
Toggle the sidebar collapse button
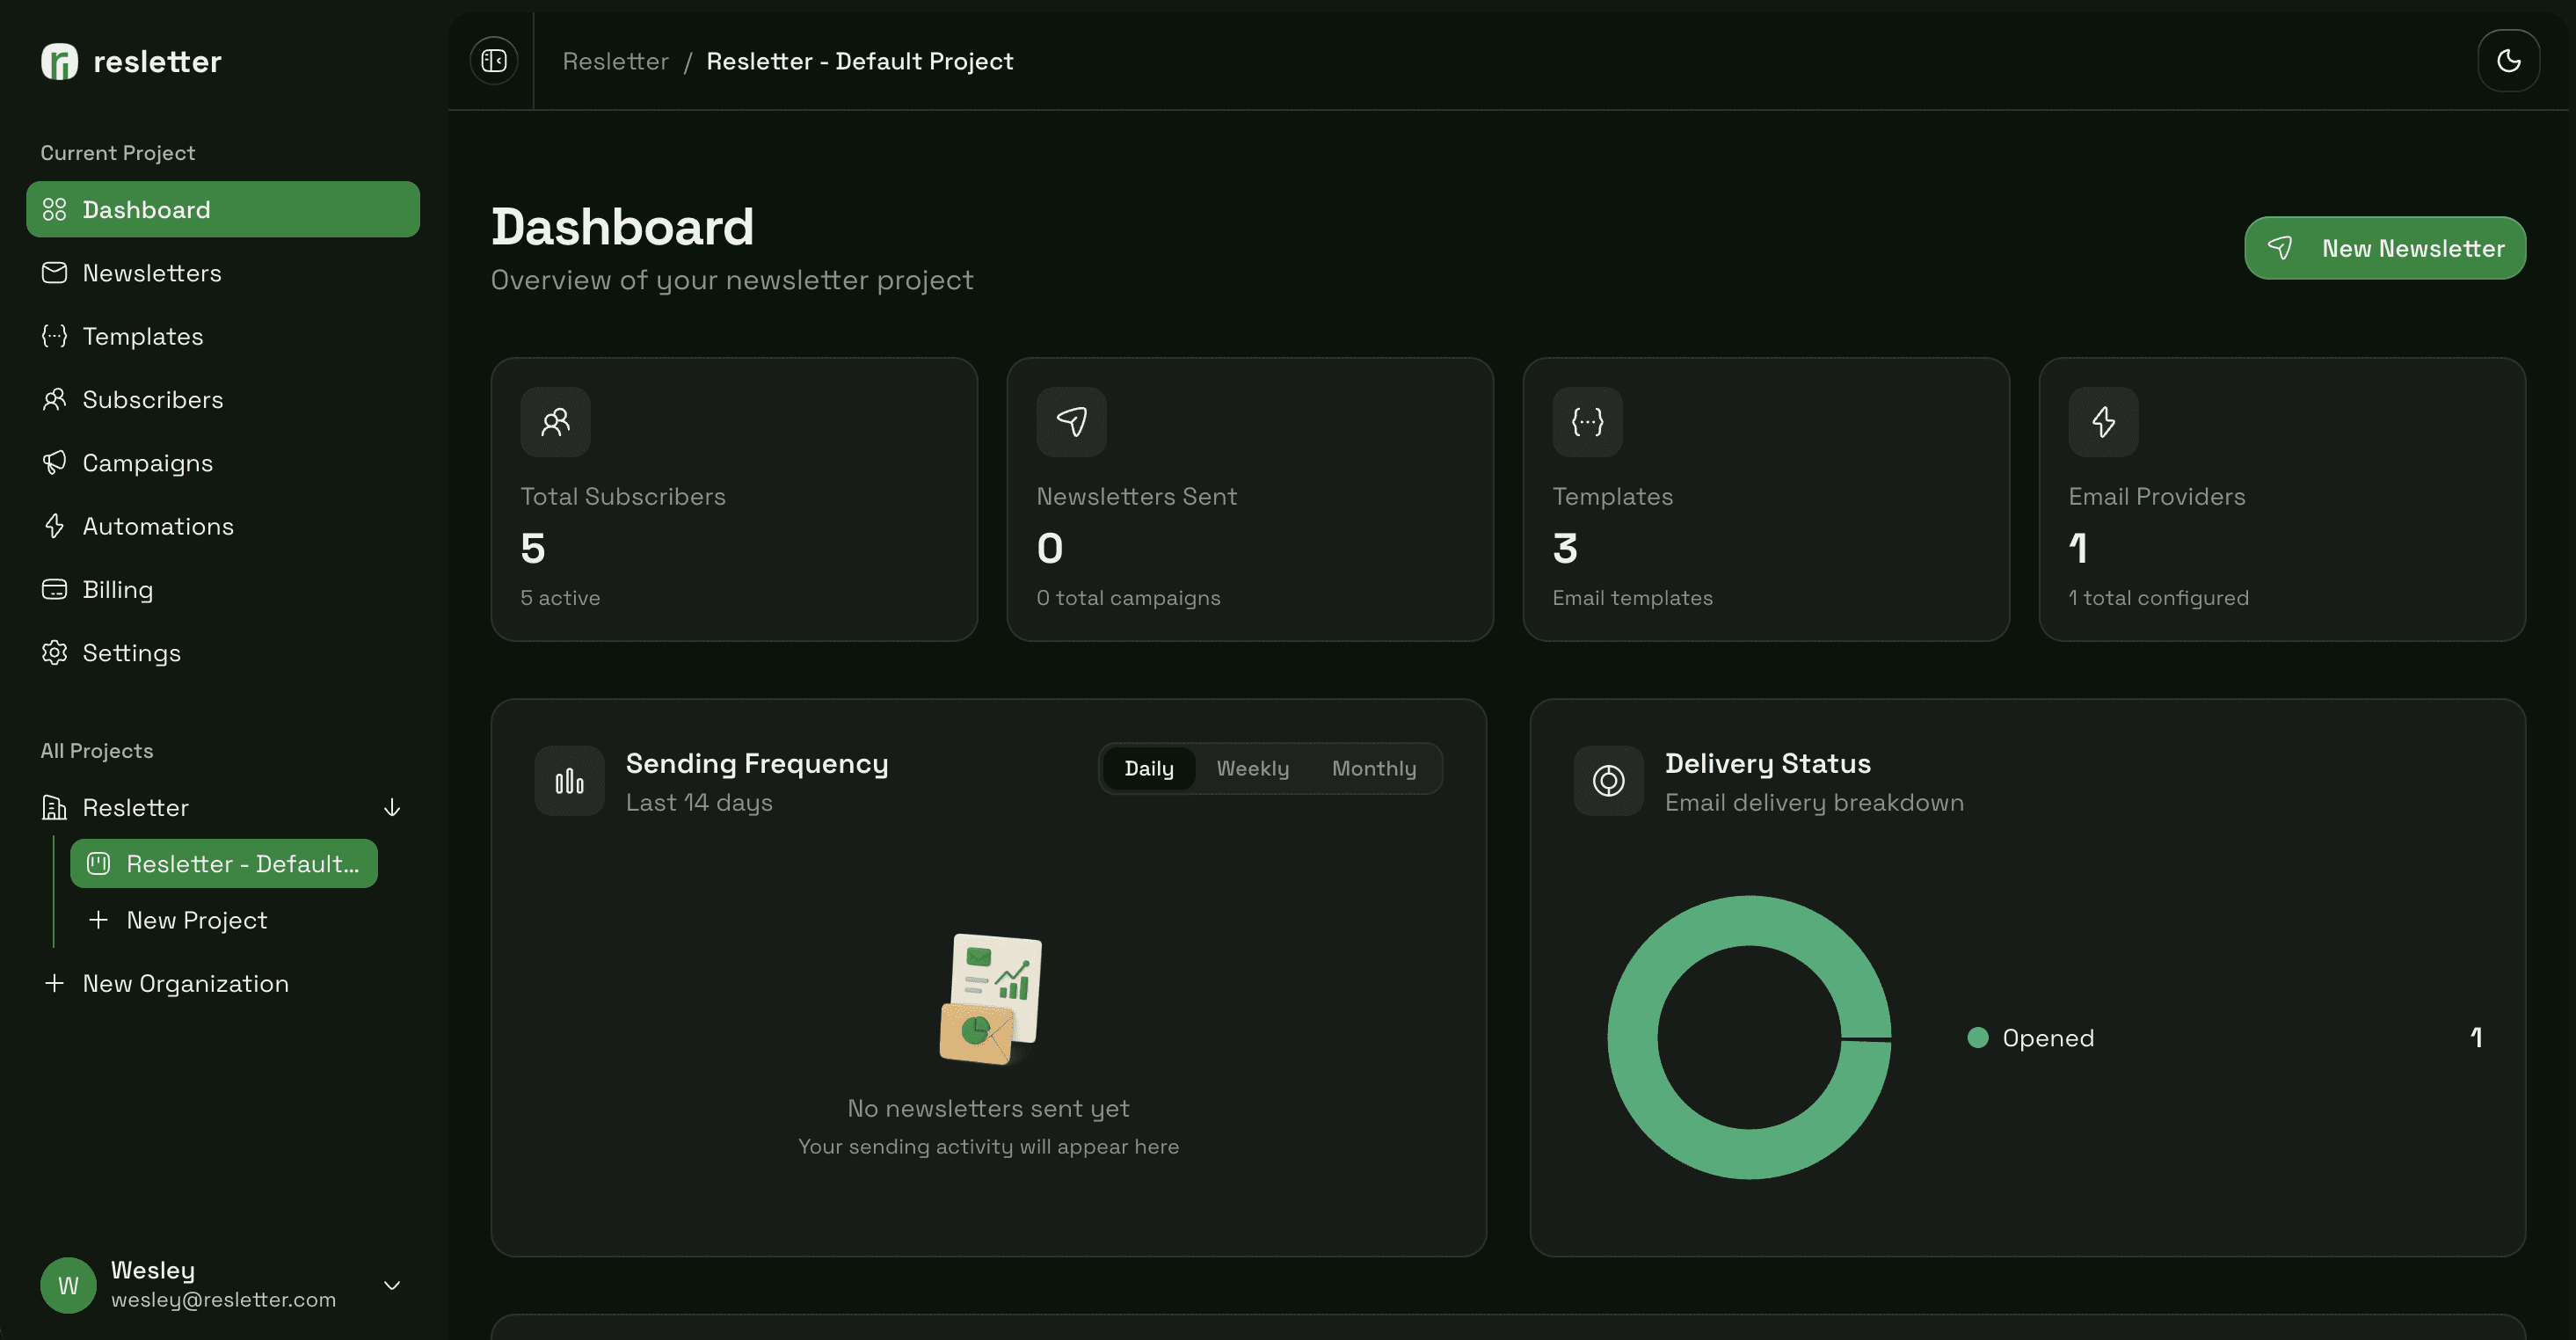[493, 60]
